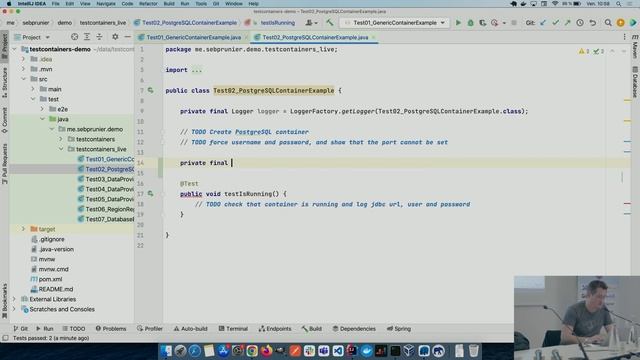Click the warnings indicator in editor corner
Viewport: 640px width, 360px height.
pyautogui.click(x=584, y=51)
